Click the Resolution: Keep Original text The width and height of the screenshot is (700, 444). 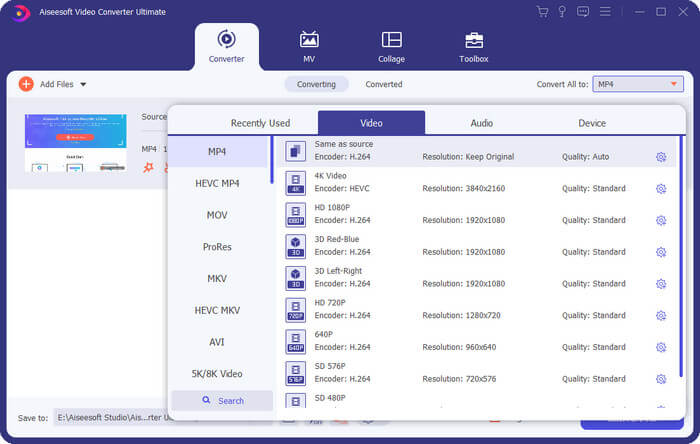tap(468, 157)
